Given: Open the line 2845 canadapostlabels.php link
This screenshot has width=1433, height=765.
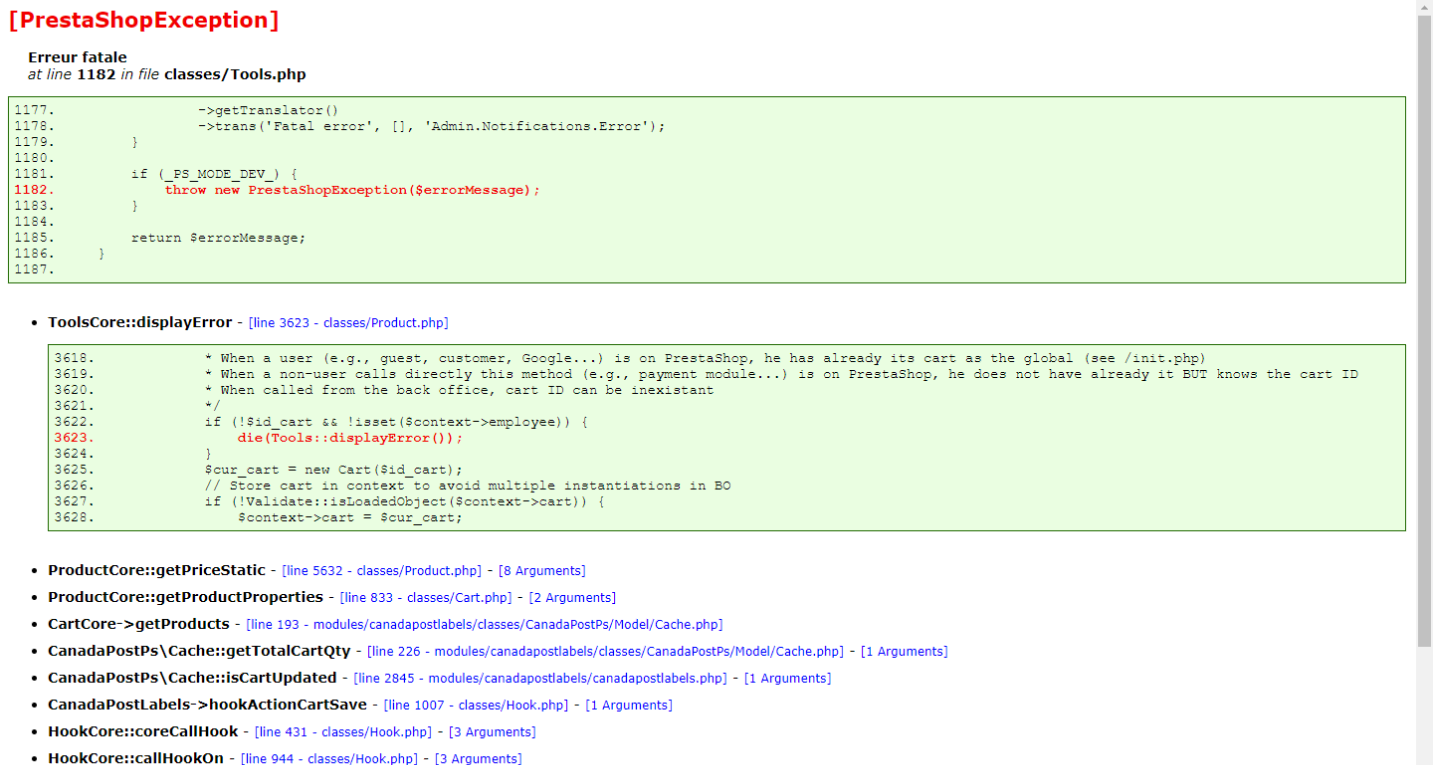Looking at the screenshot, I should (x=540, y=678).
